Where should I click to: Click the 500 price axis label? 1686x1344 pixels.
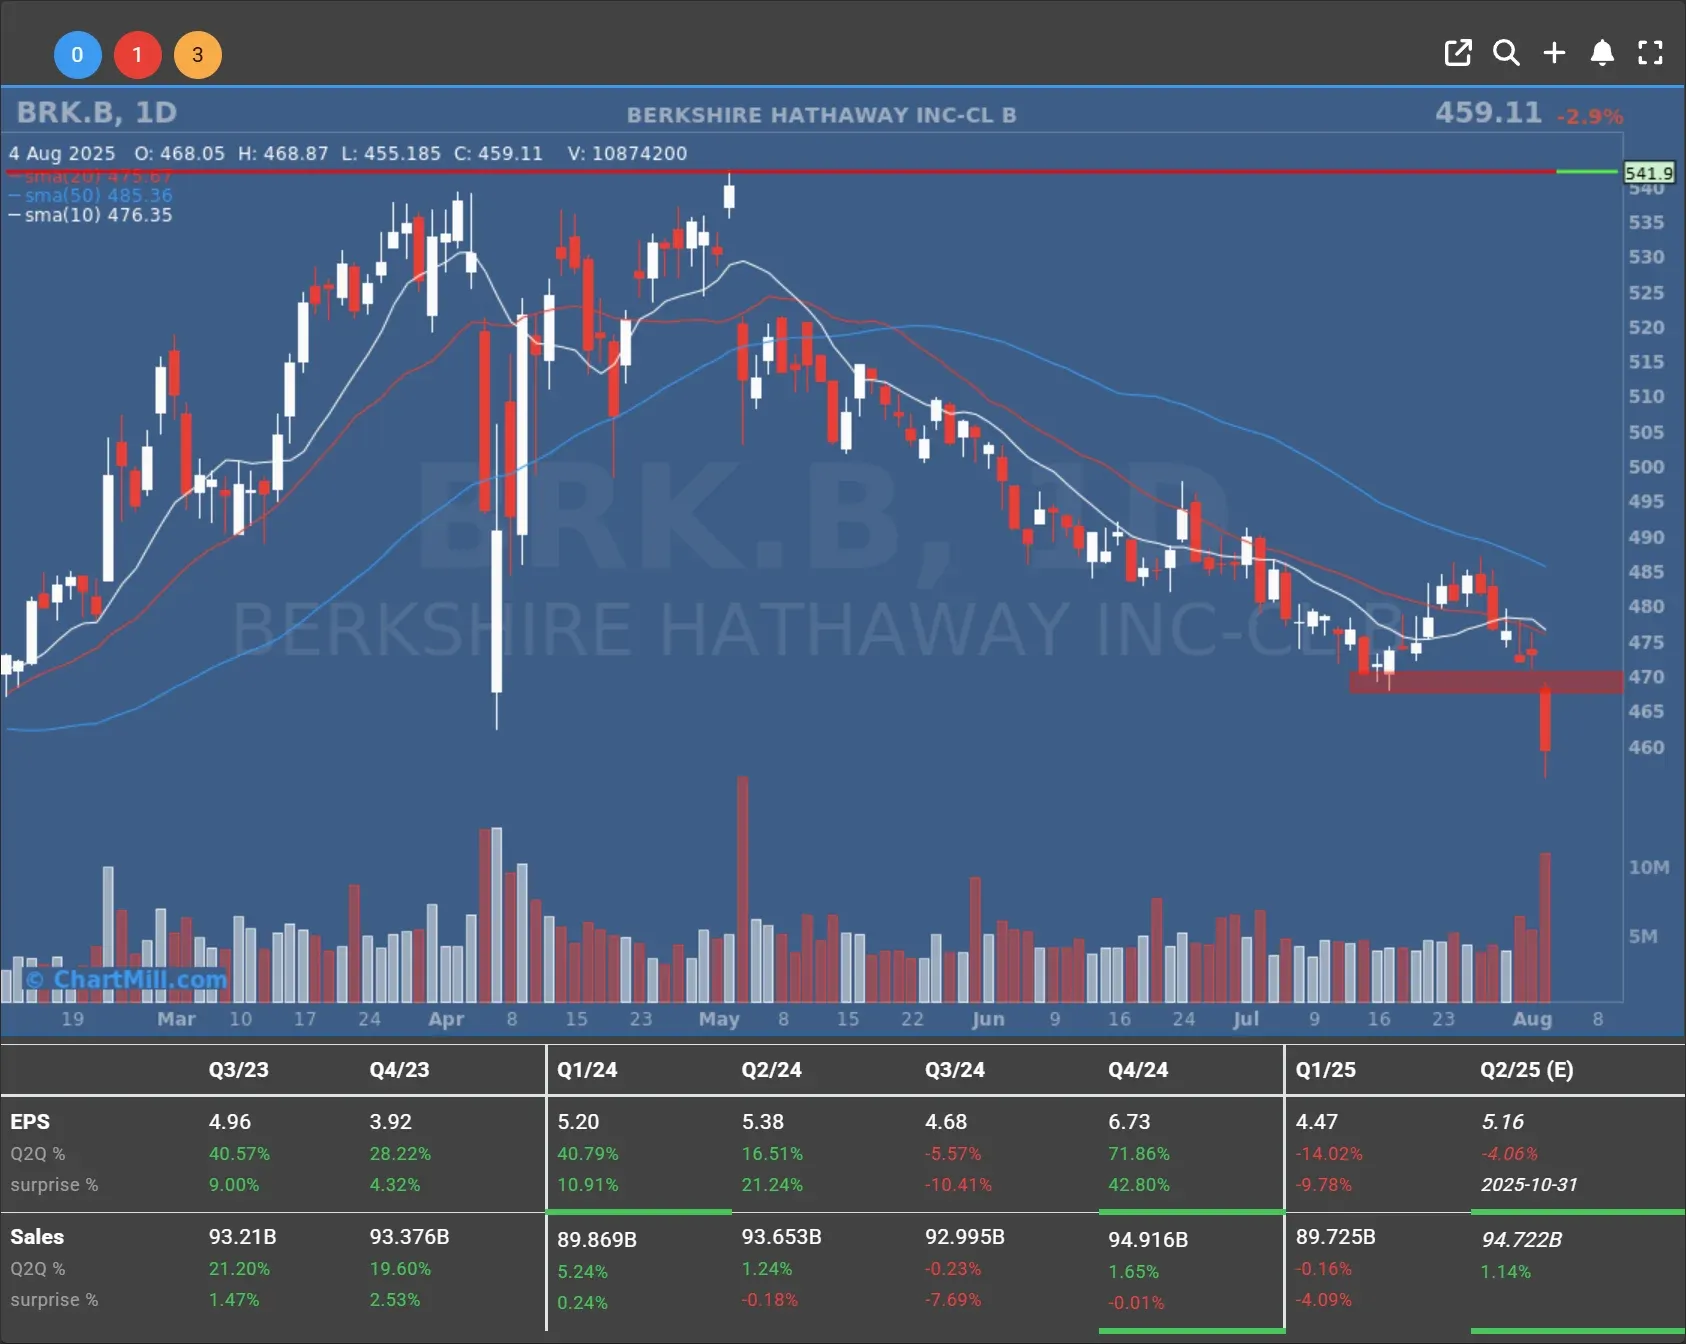[x=1646, y=467]
